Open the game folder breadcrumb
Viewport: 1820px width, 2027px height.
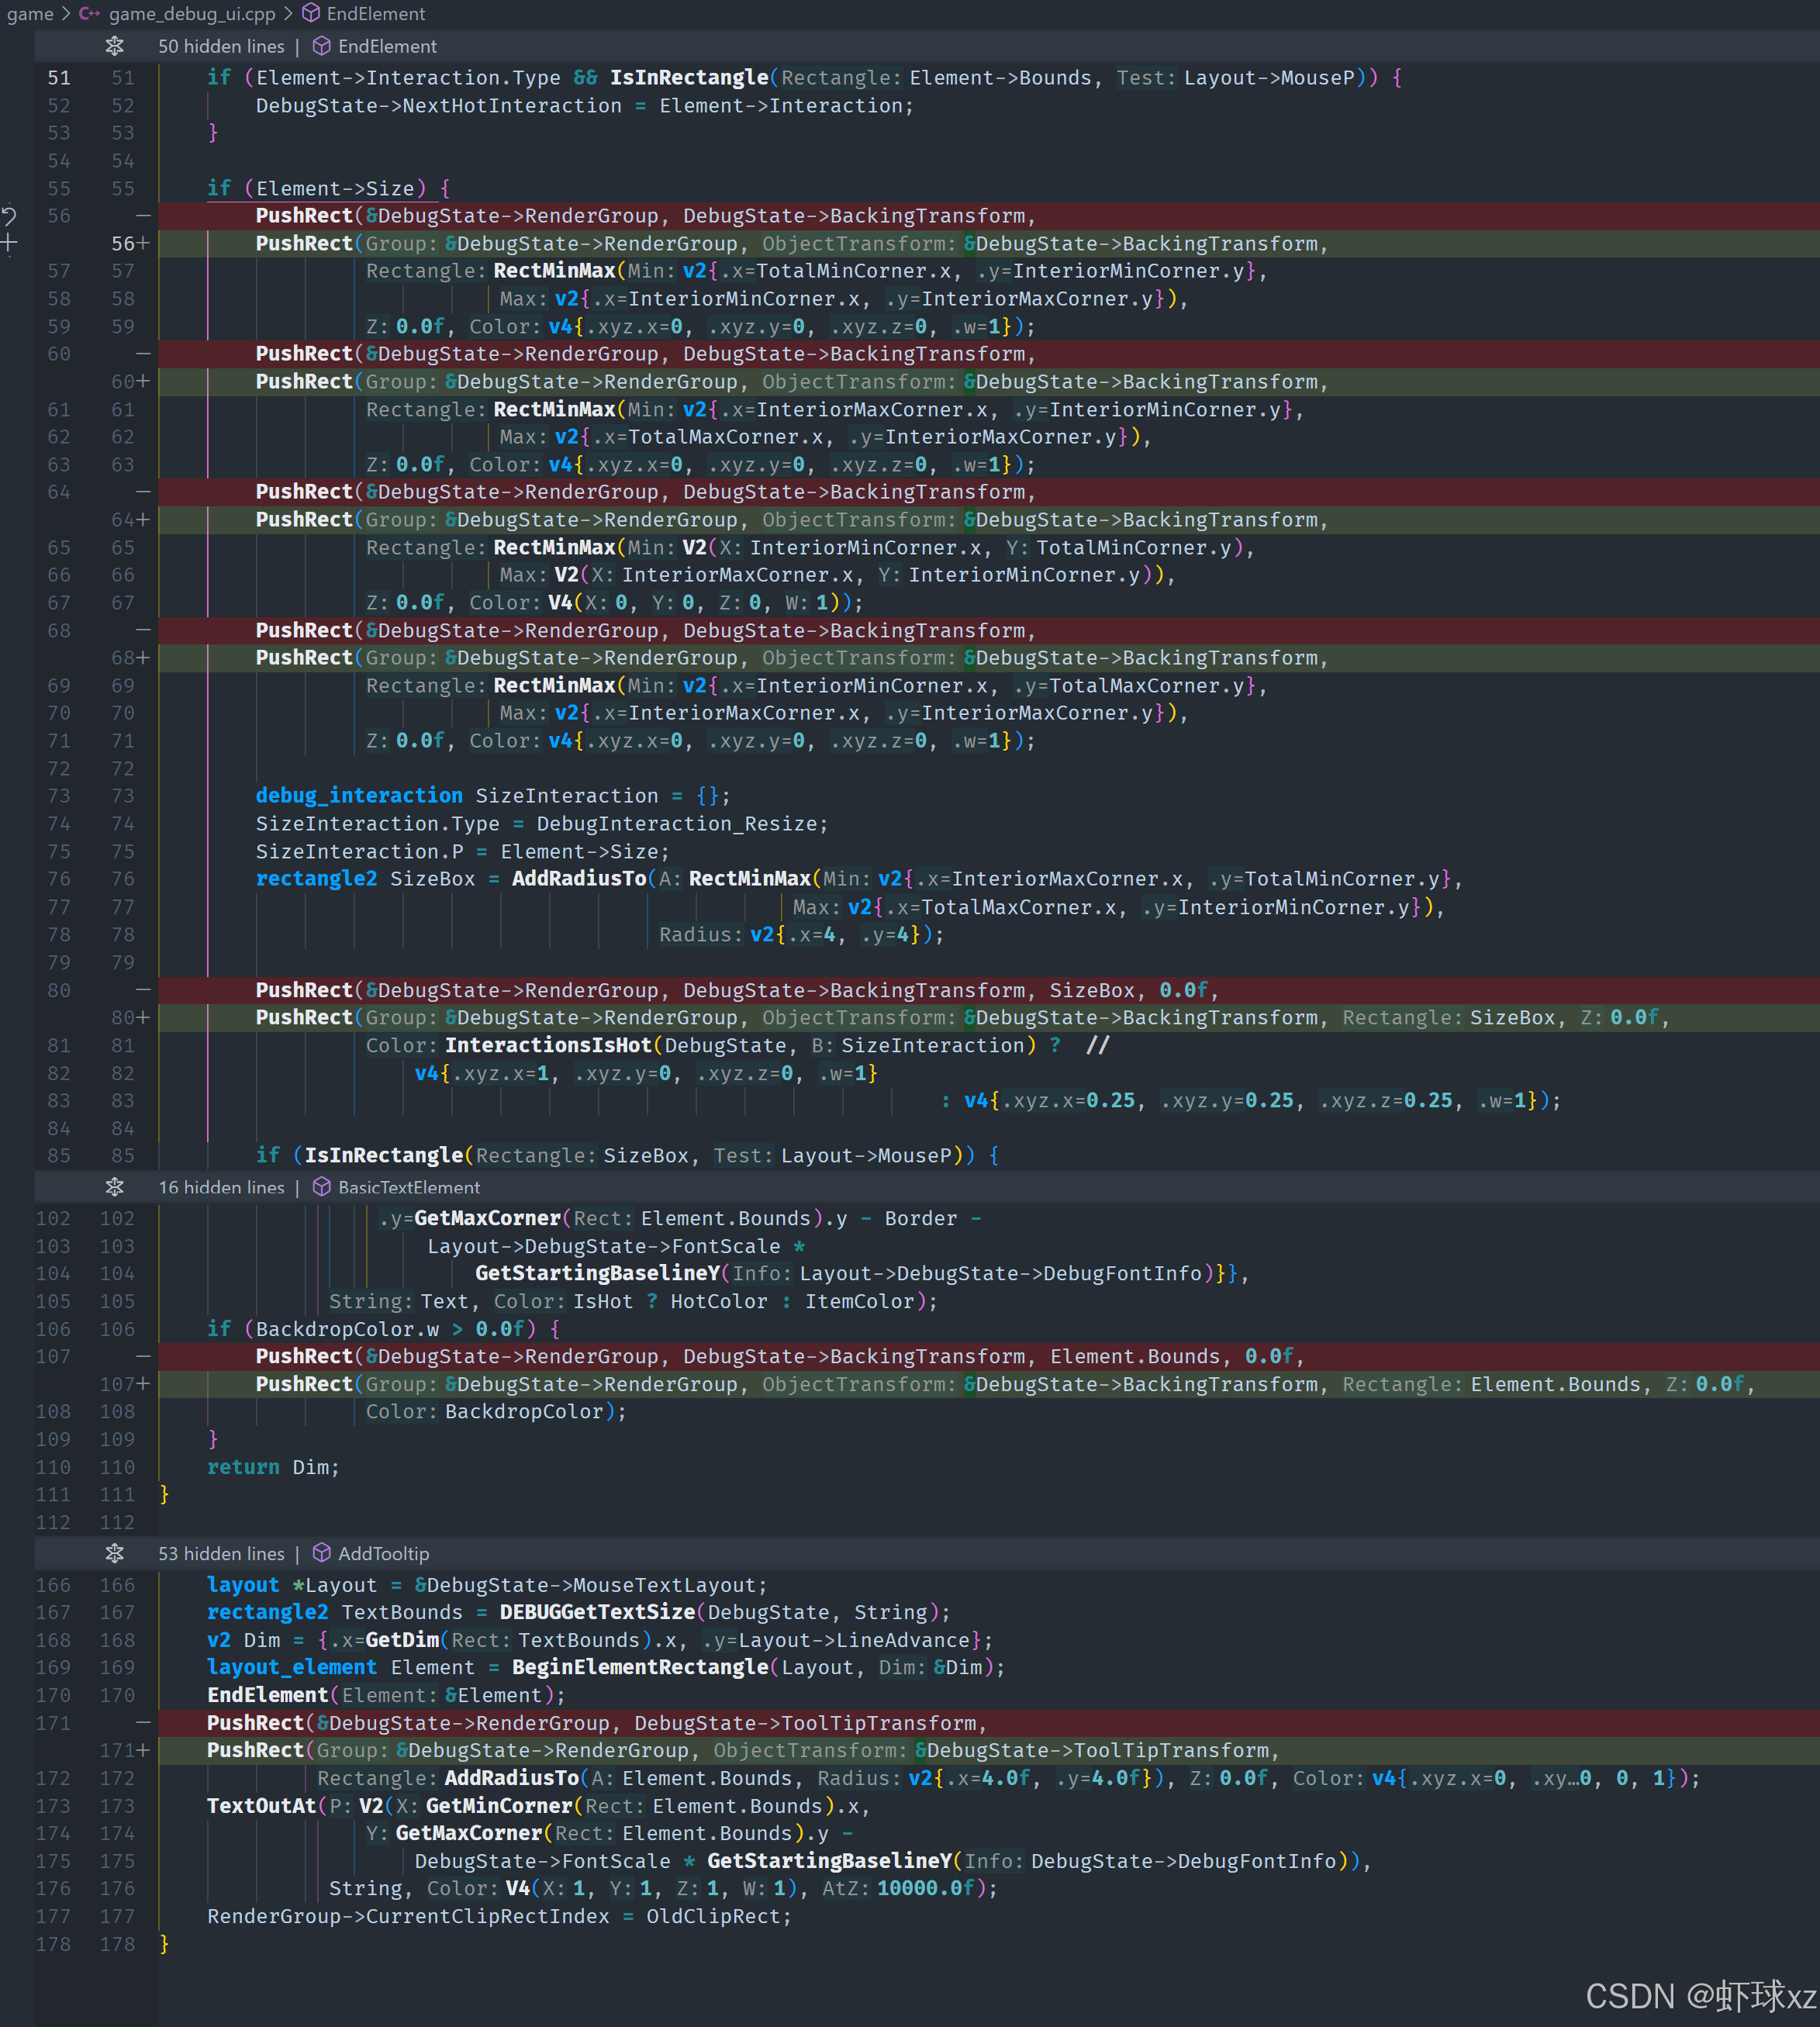point(30,13)
